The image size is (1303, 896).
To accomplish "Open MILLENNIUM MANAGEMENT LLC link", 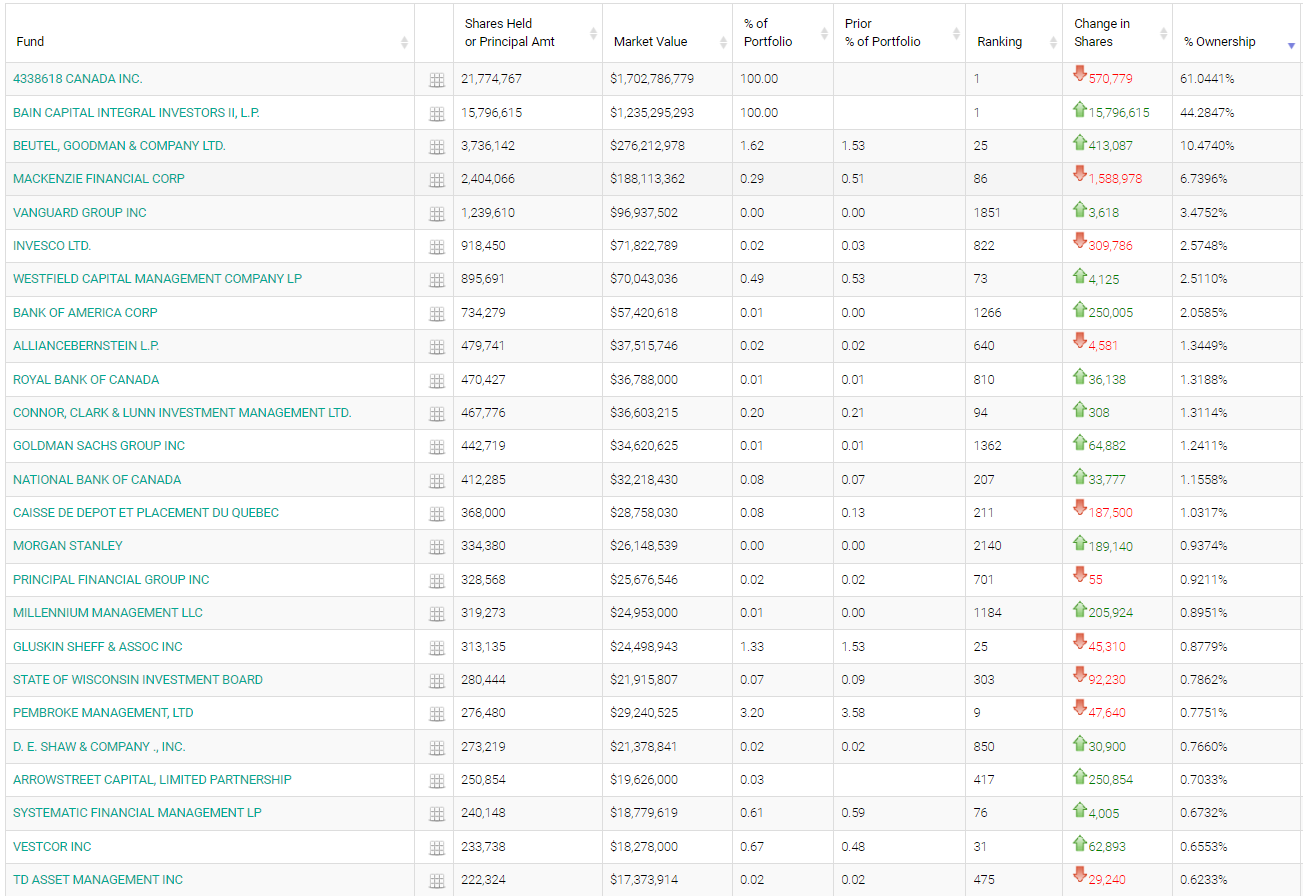I will (x=108, y=613).
